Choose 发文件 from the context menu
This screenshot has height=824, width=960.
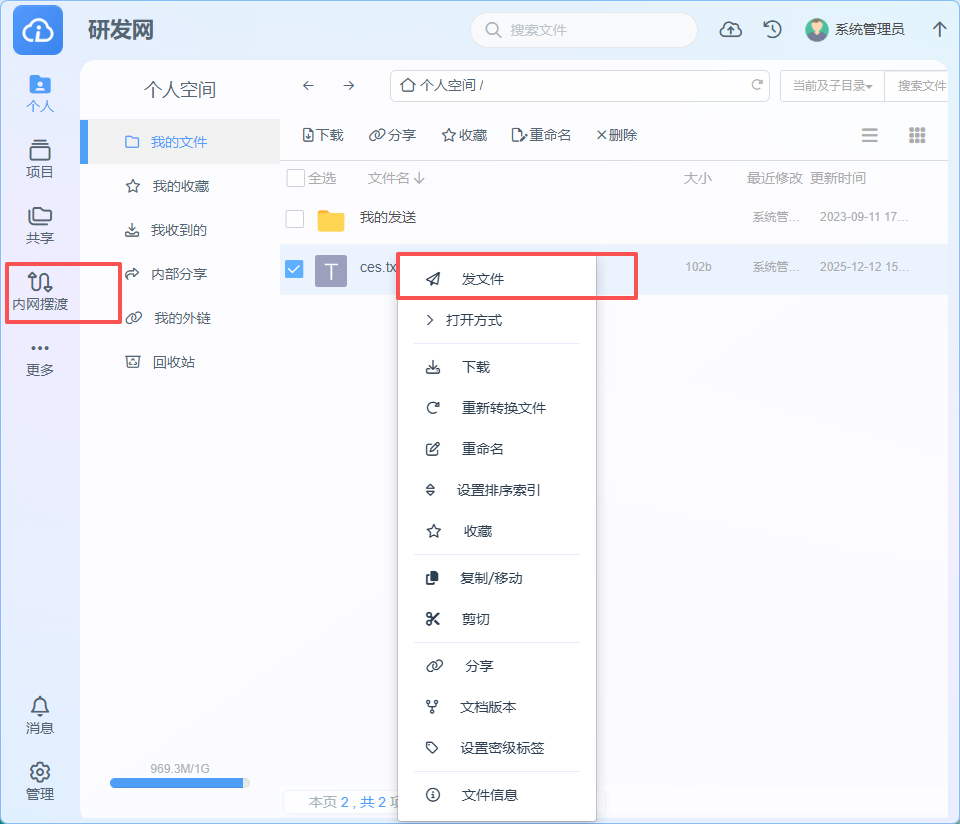tap(482, 279)
